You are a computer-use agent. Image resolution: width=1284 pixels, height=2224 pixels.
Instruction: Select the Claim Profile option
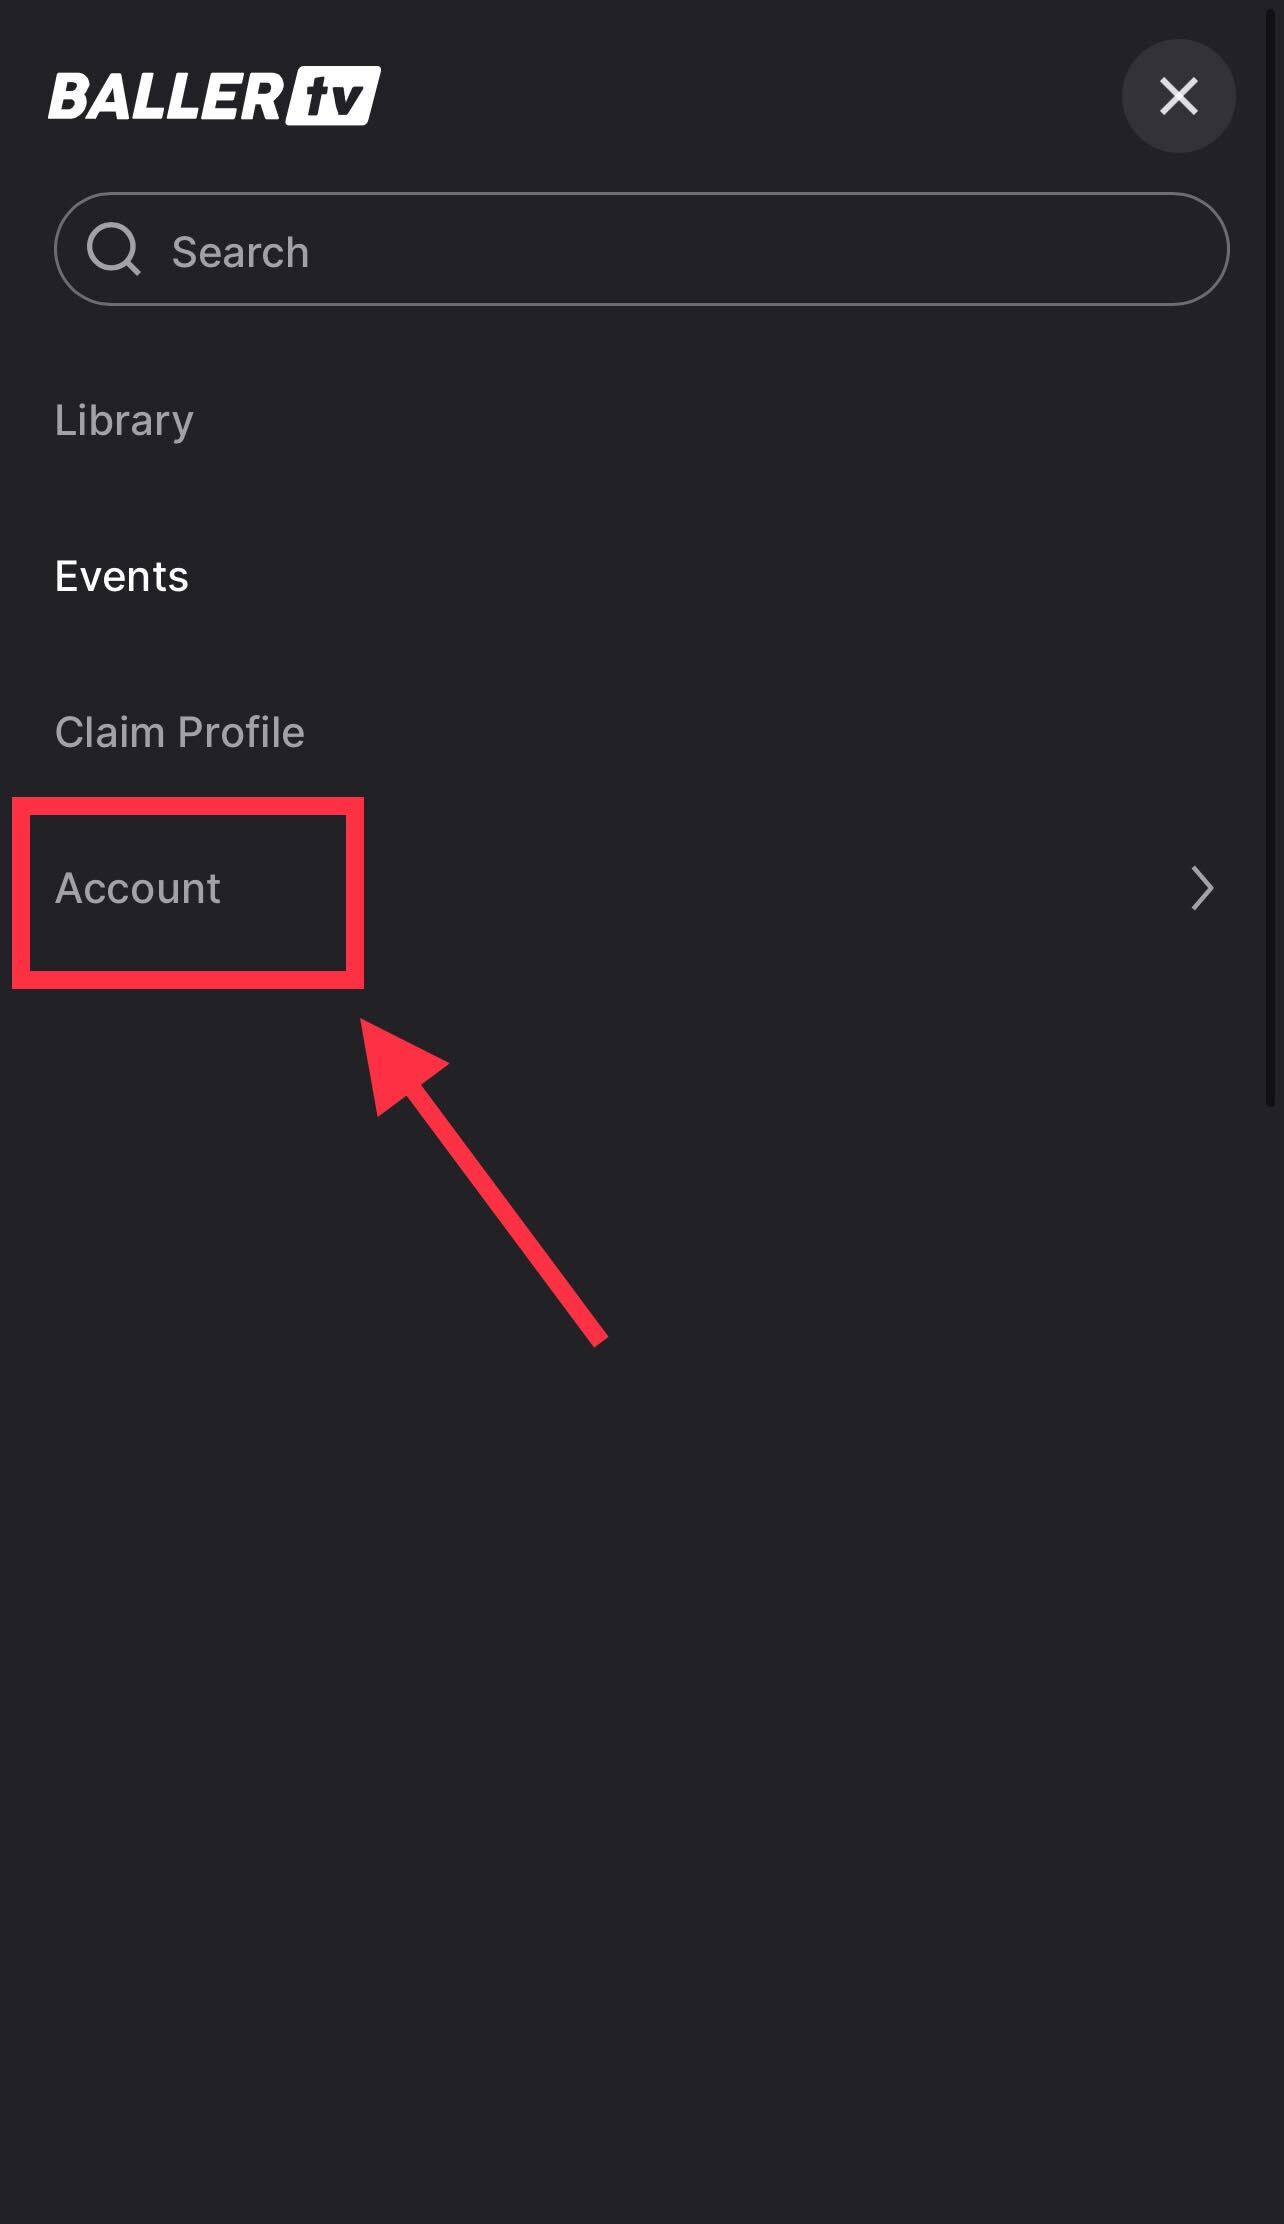tap(180, 732)
